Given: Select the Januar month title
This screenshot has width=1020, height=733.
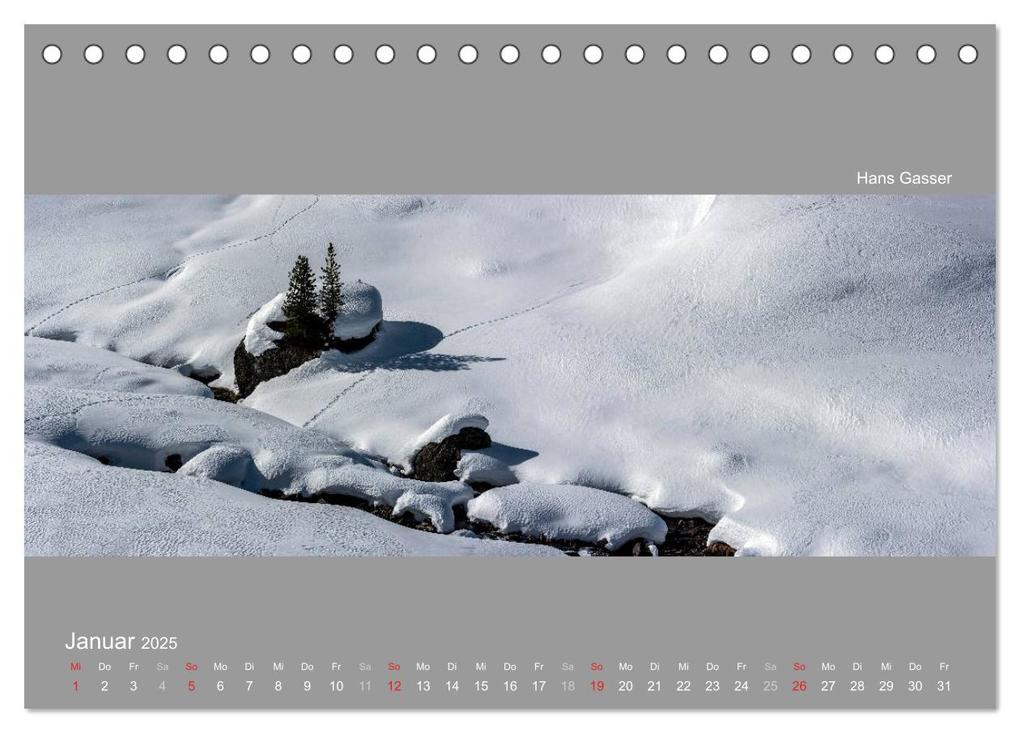Looking at the screenshot, I should pos(100,641).
